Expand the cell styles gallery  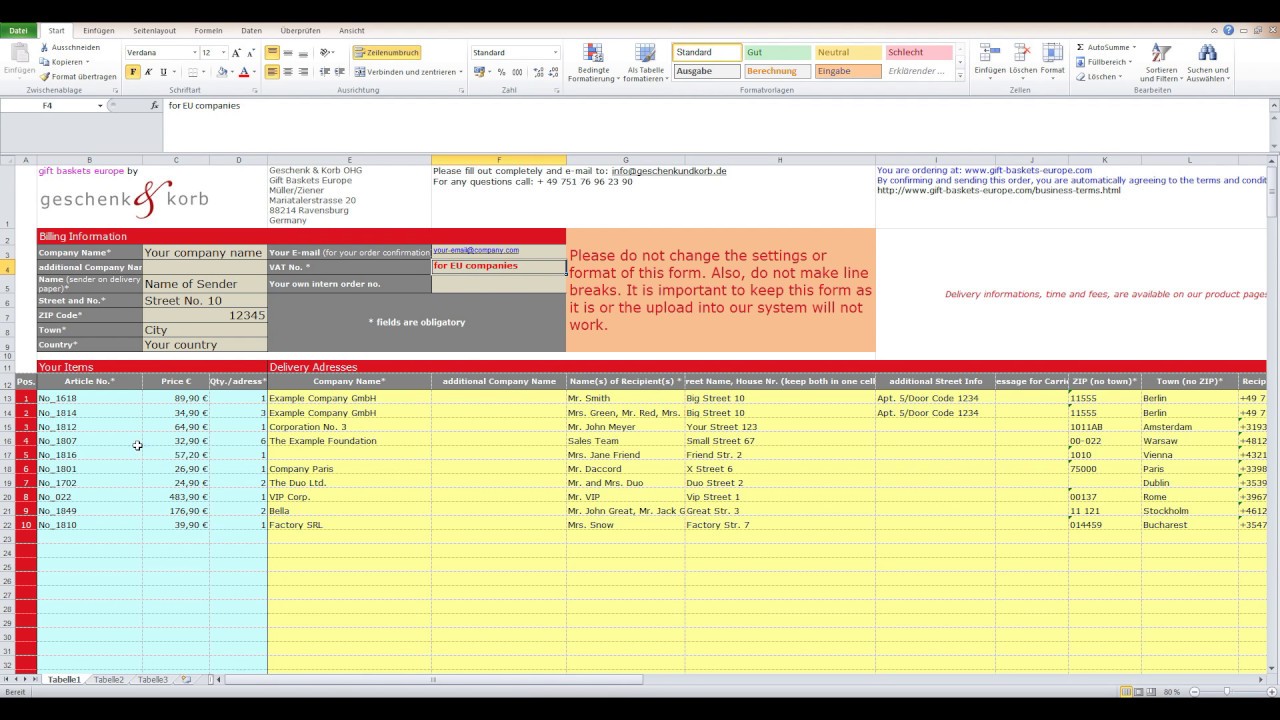point(960,75)
